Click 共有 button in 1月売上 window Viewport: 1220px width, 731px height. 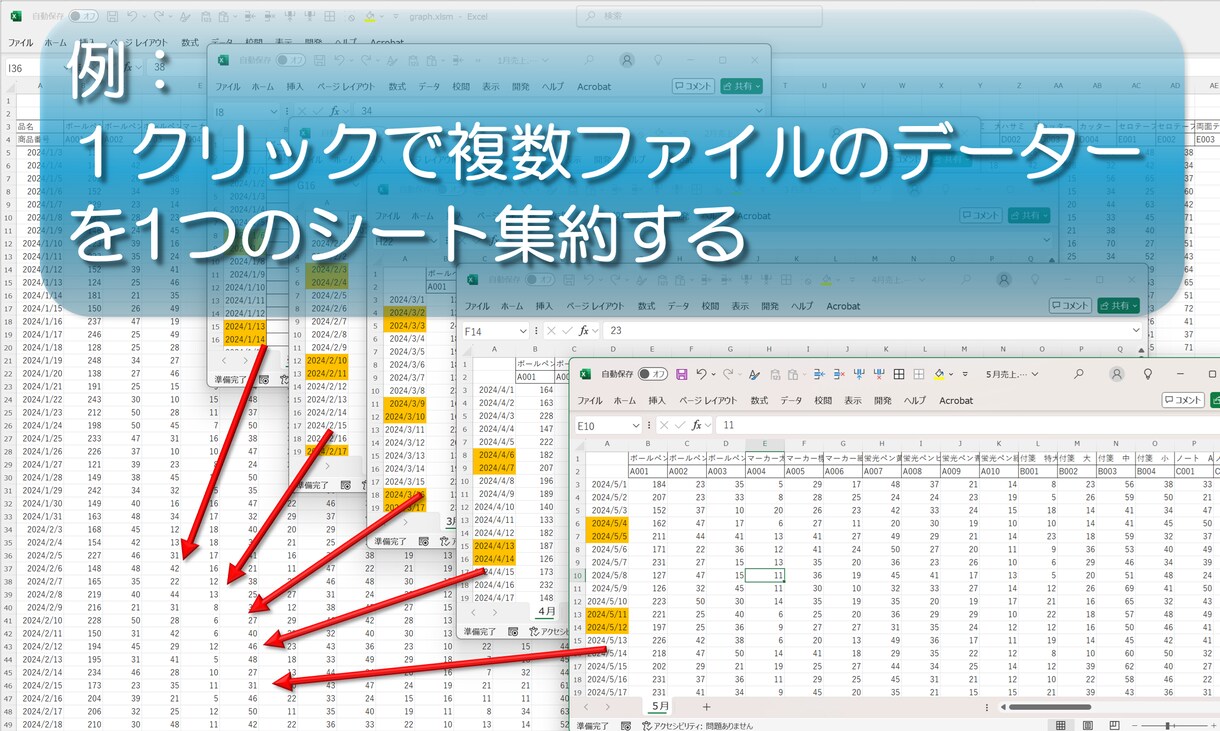[x=741, y=86]
